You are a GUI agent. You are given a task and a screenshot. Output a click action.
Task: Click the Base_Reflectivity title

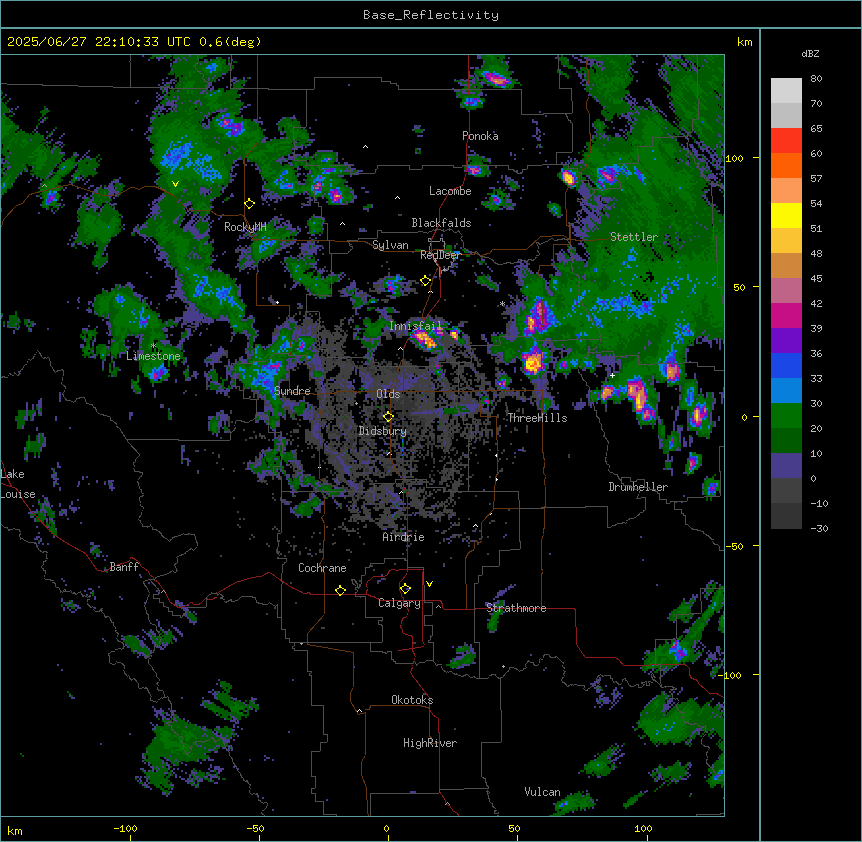431,15
